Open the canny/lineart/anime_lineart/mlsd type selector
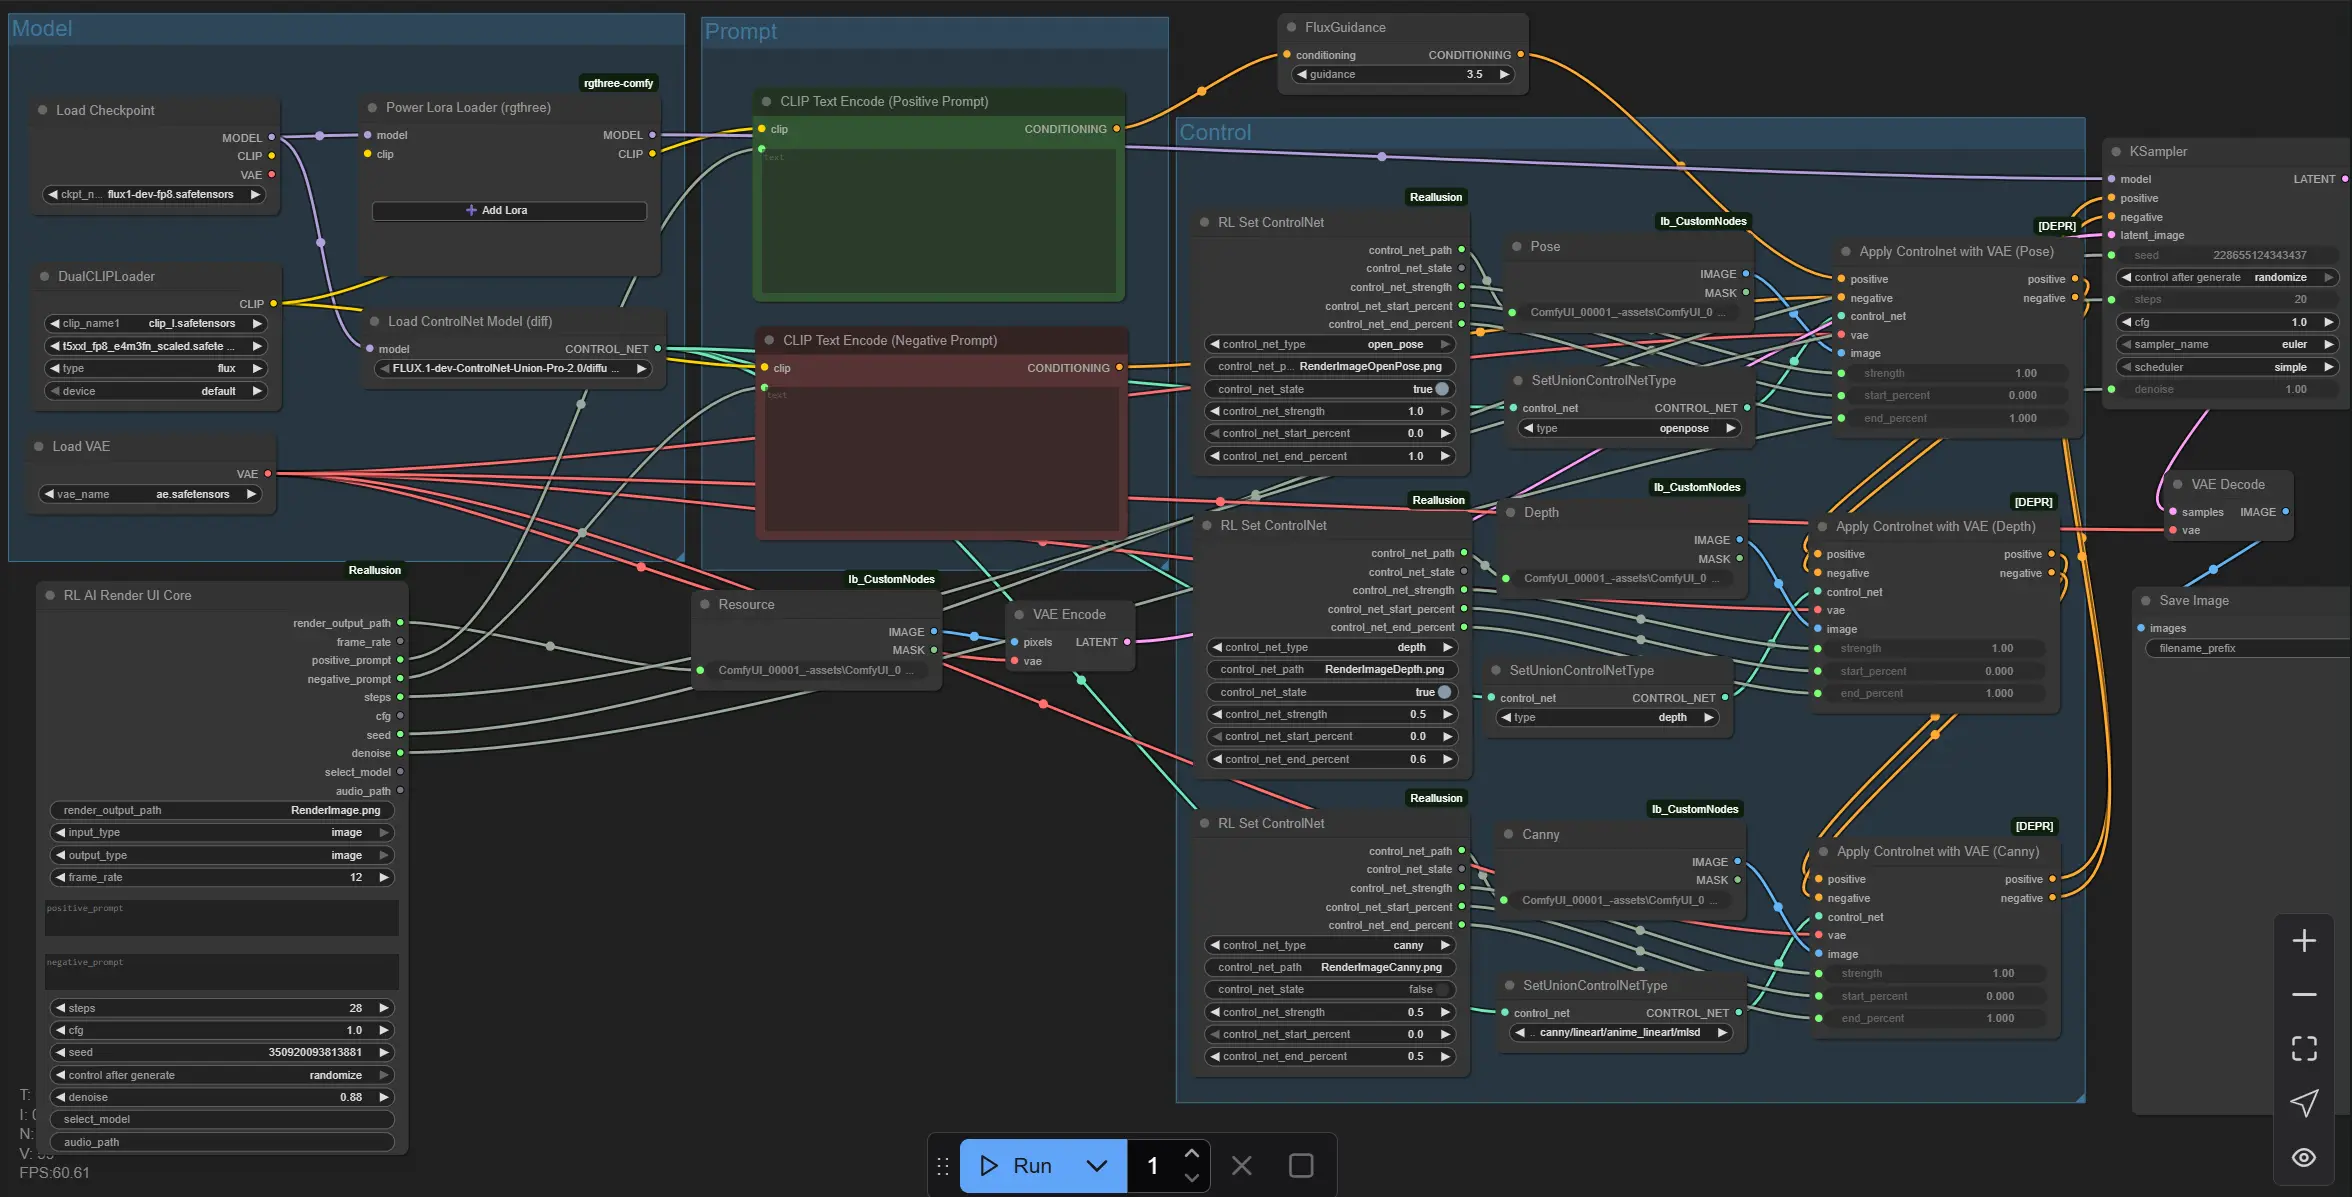 point(1620,1032)
